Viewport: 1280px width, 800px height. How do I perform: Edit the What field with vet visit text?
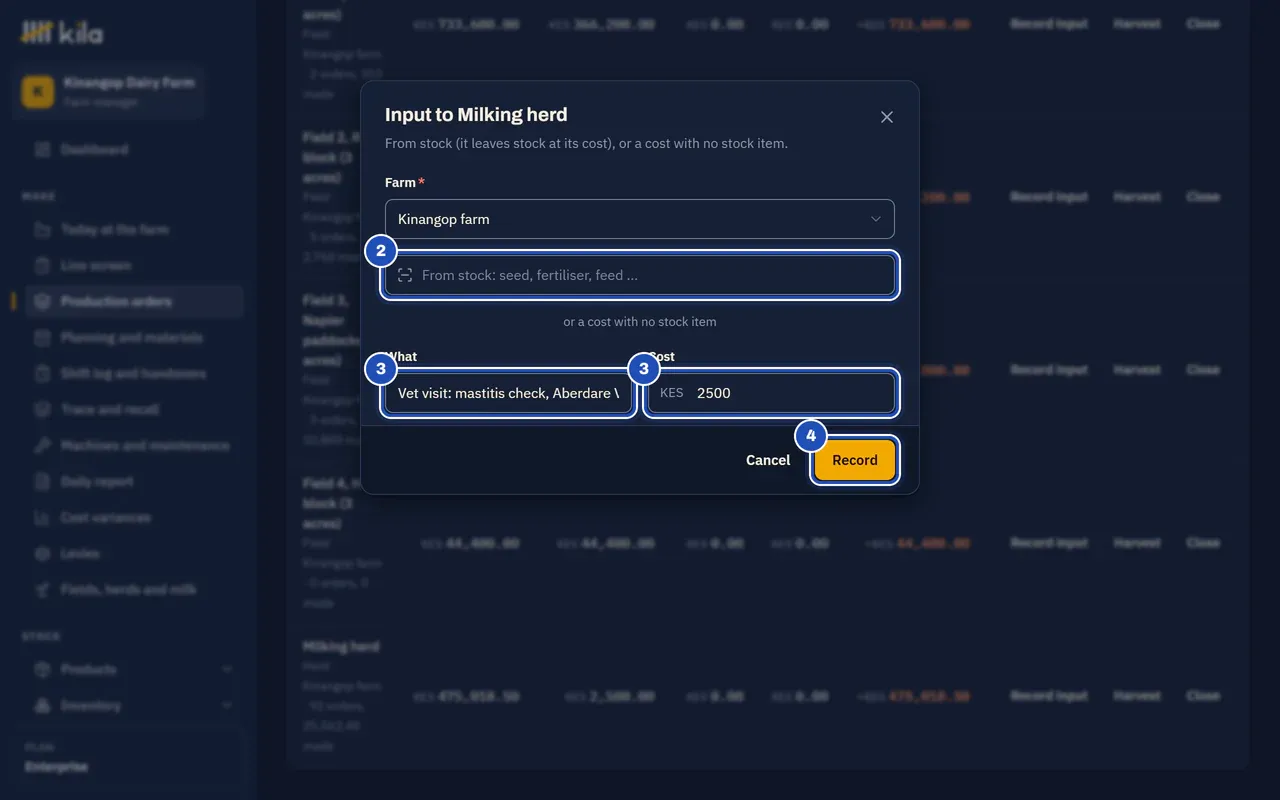pyautogui.click(x=509, y=393)
